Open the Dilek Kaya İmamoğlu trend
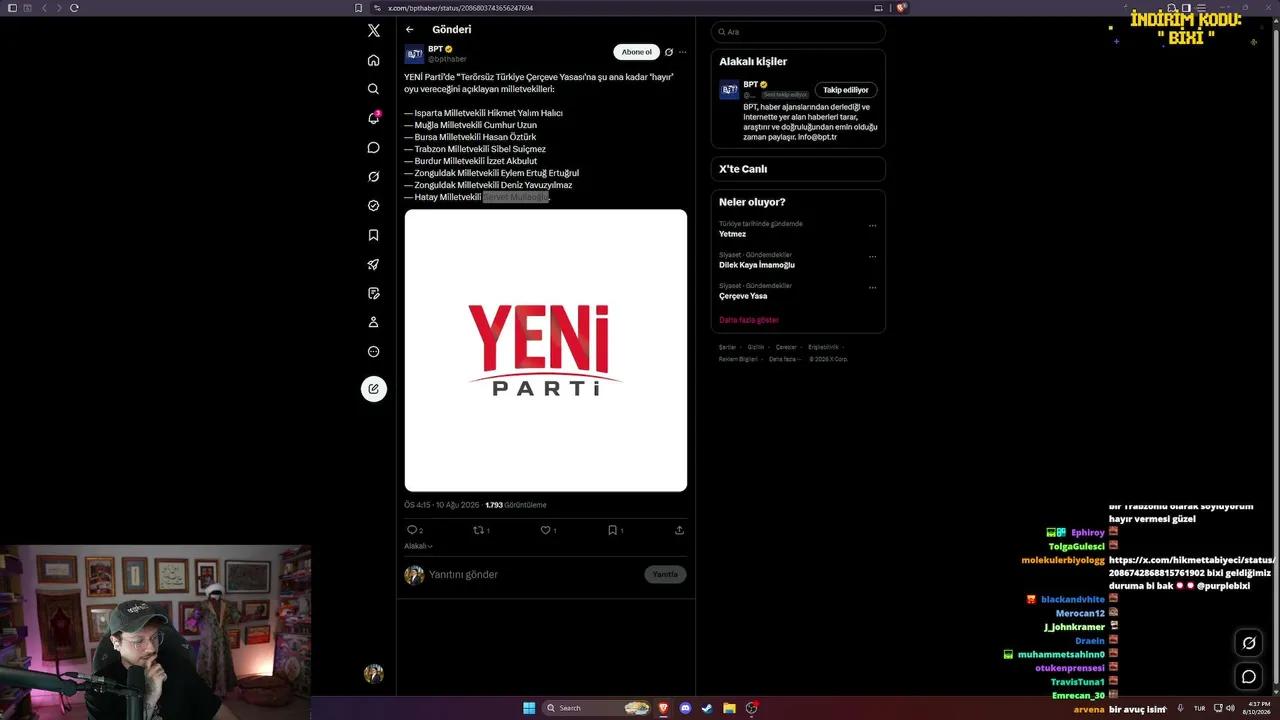Screen dimensions: 1280x720 coord(757,265)
